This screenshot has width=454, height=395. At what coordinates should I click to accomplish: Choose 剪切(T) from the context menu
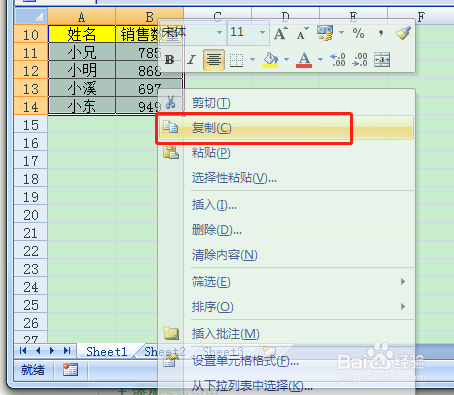pos(286,103)
